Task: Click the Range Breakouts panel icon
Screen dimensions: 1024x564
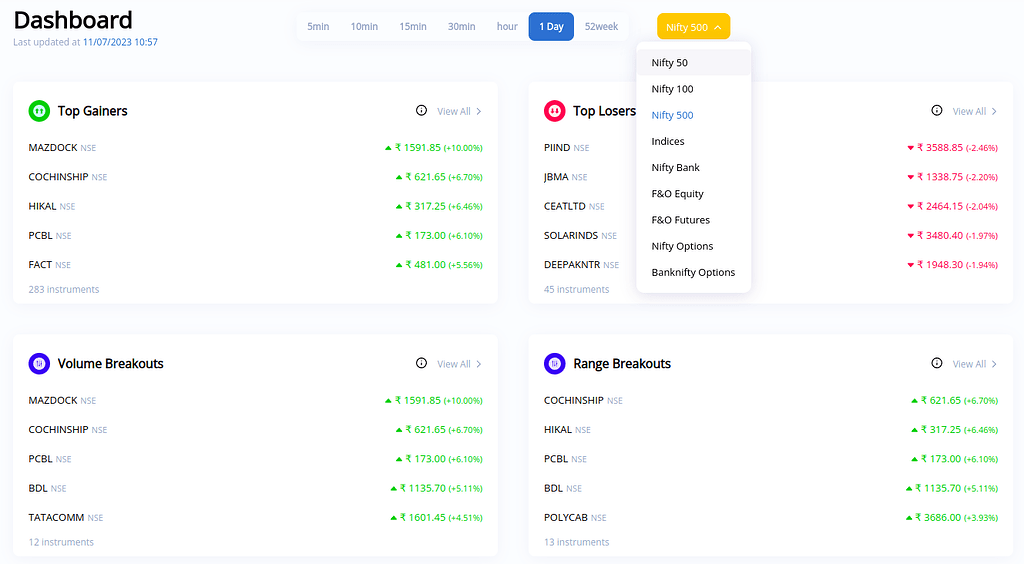Action: click(x=554, y=364)
